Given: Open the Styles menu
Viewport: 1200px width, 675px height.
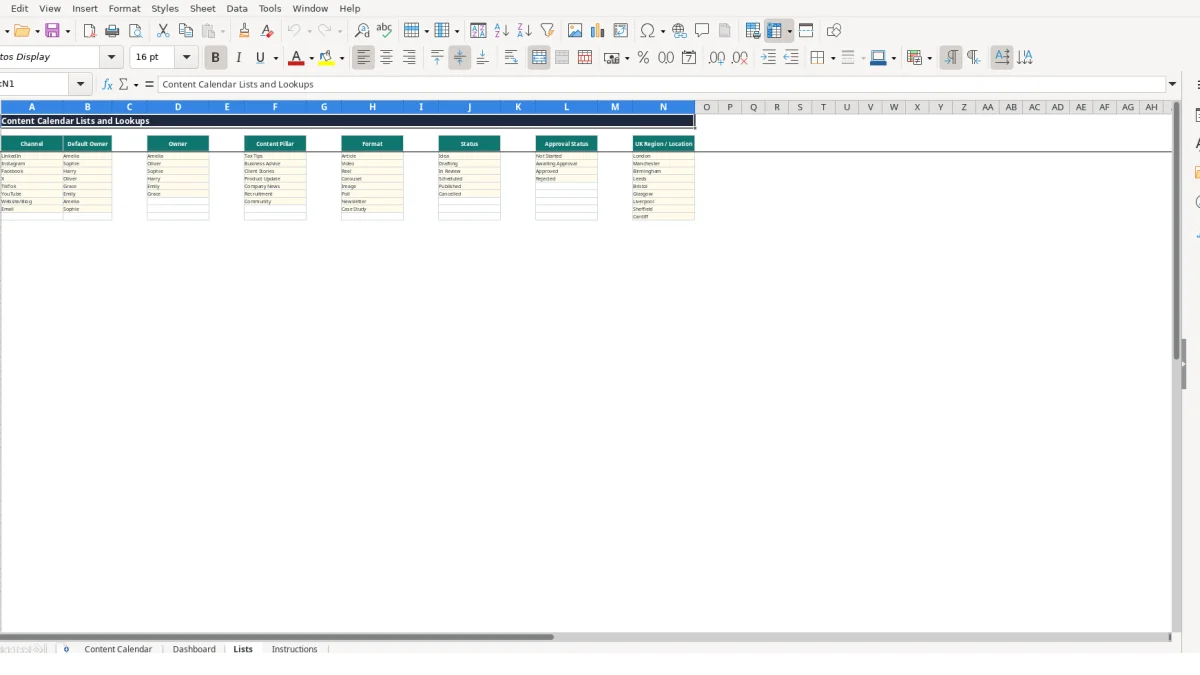Looking at the screenshot, I should [x=165, y=8].
